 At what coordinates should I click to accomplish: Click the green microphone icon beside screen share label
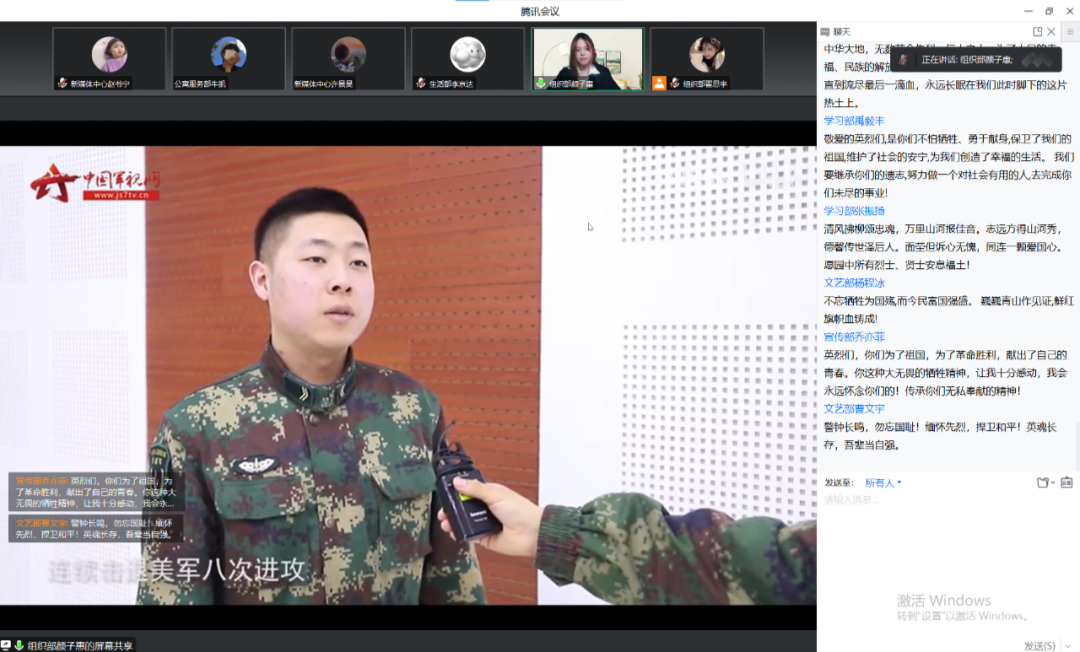pyautogui.click(x=19, y=645)
